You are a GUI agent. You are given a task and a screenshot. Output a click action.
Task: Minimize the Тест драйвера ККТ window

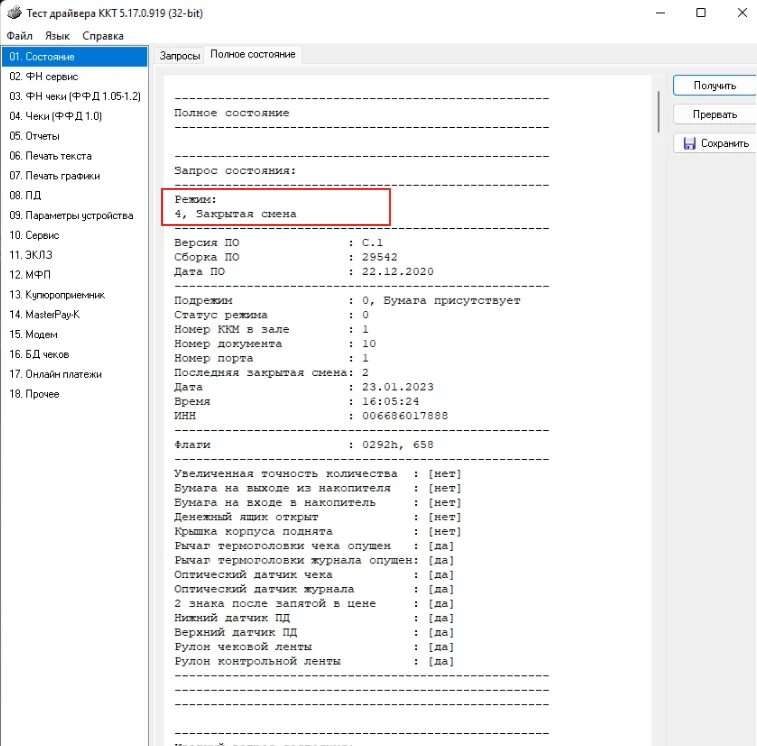click(660, 13)
